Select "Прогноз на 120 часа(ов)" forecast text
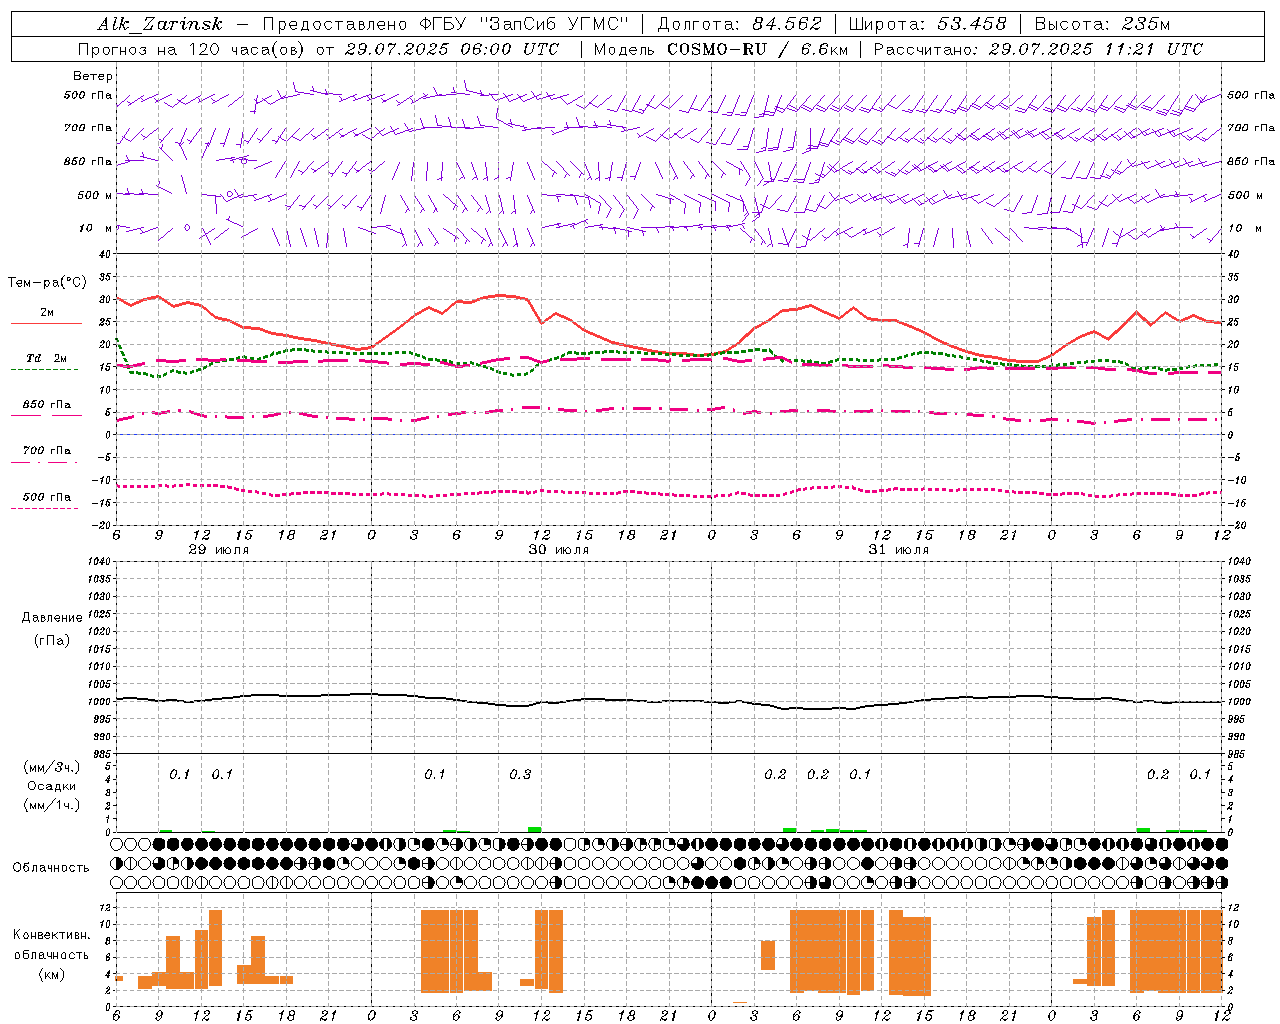1280x1024 pixels. pyautogui.click(x=192, y=49)
